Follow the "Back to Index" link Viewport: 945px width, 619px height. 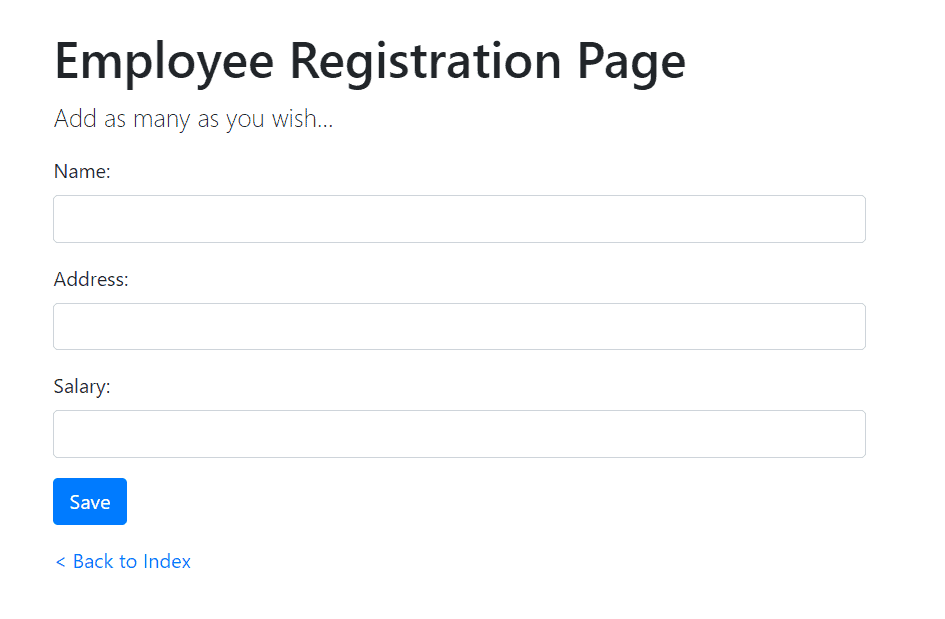[x=123, y=562]
